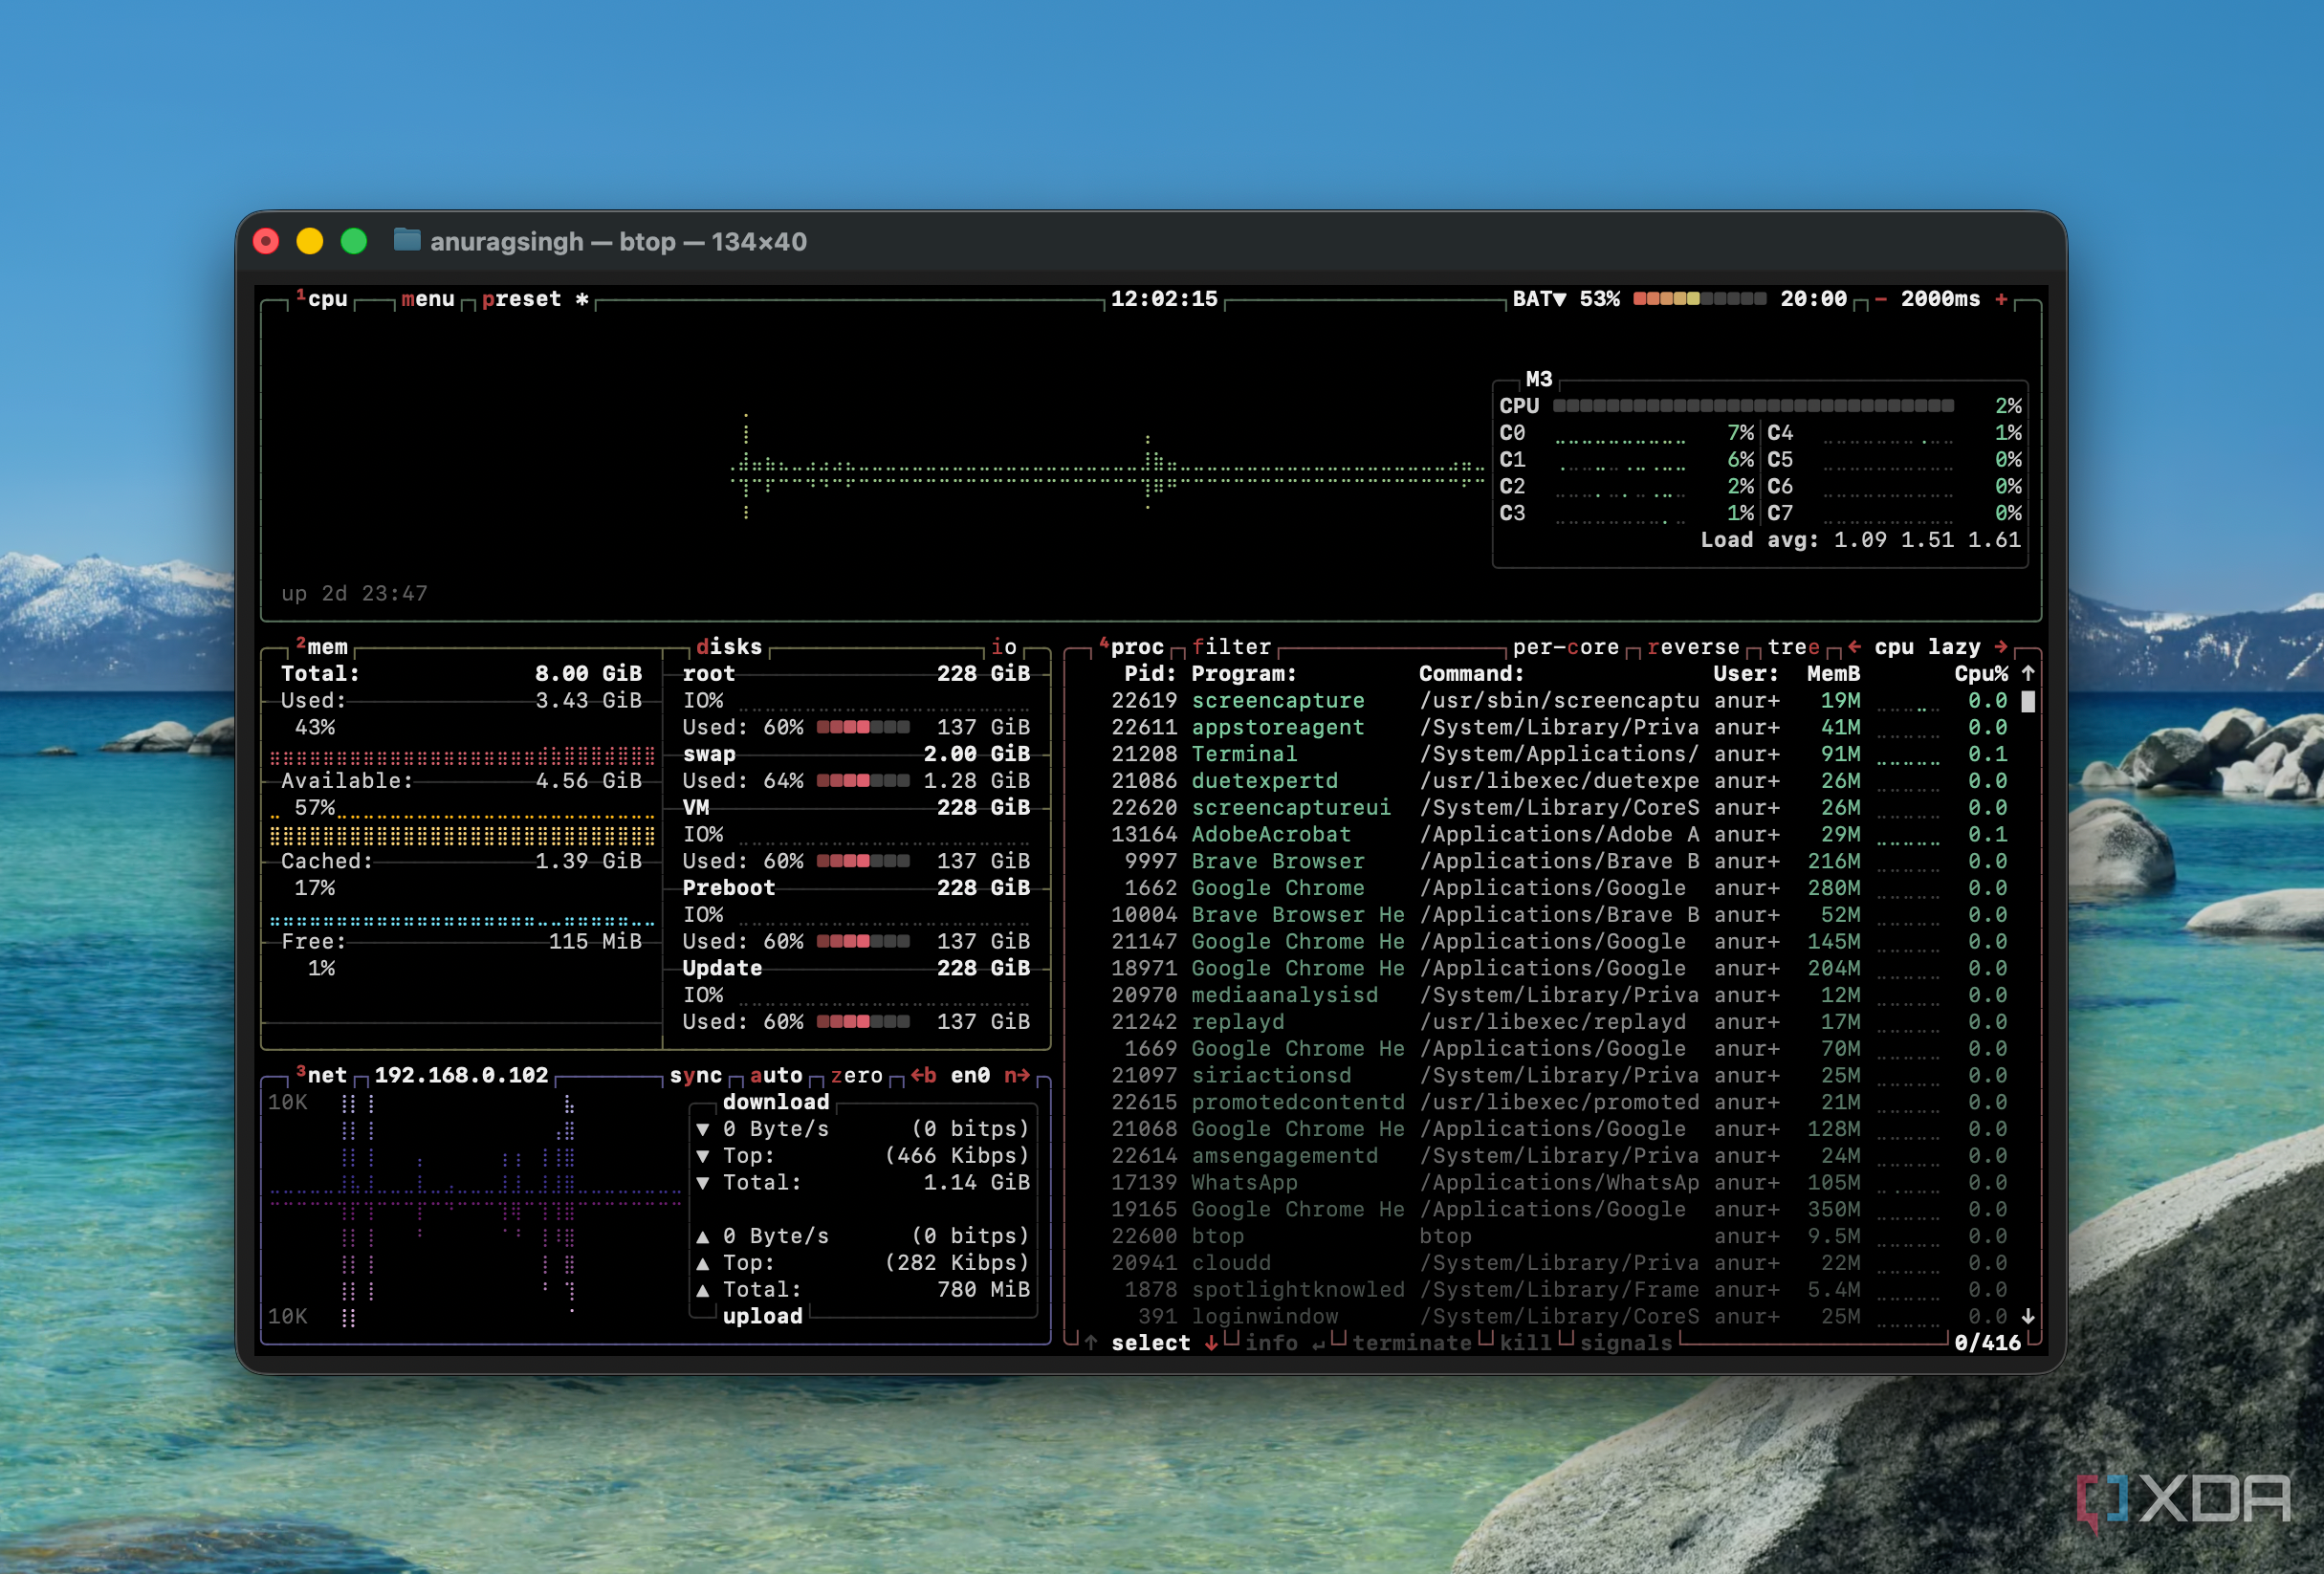
Task: Toggle disks io mode
Action: point(1004,647)
